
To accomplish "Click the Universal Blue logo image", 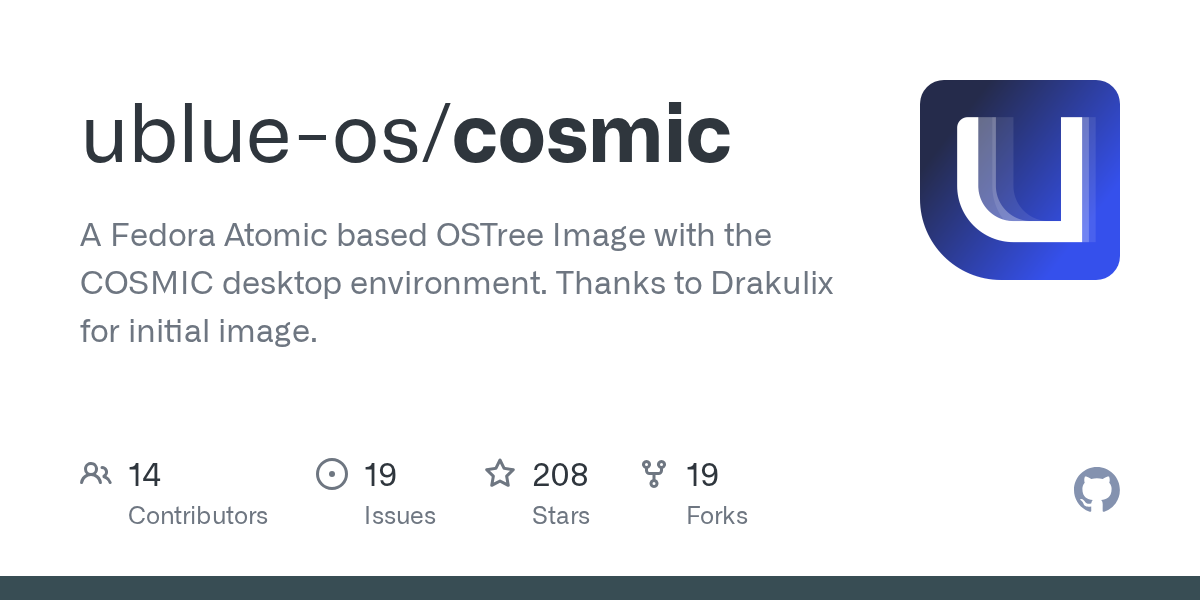I will click(x=1019, y=180).
